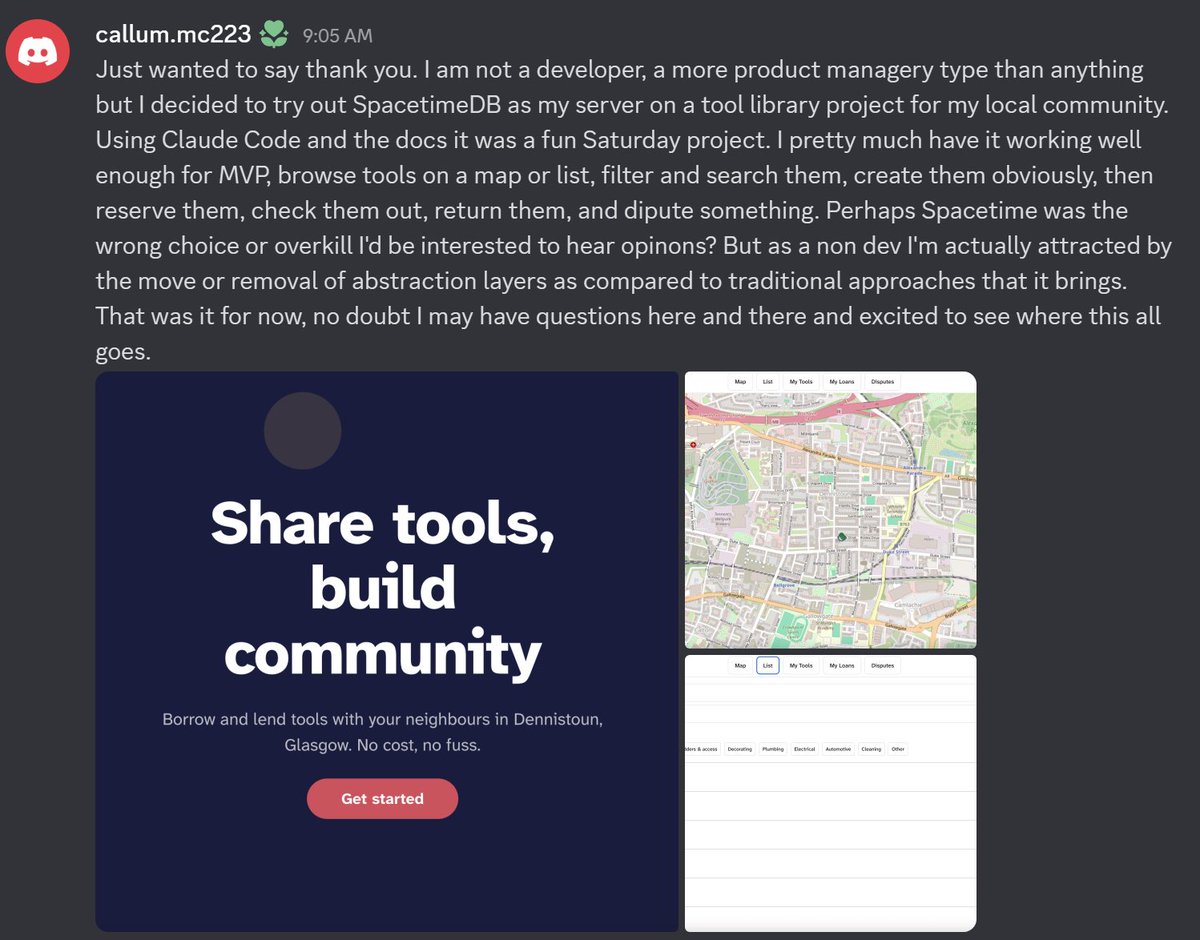Open Disputes tab in the list screenshot
The height and width of the screenshot is (940, 1200).
(x=882, y=665)
